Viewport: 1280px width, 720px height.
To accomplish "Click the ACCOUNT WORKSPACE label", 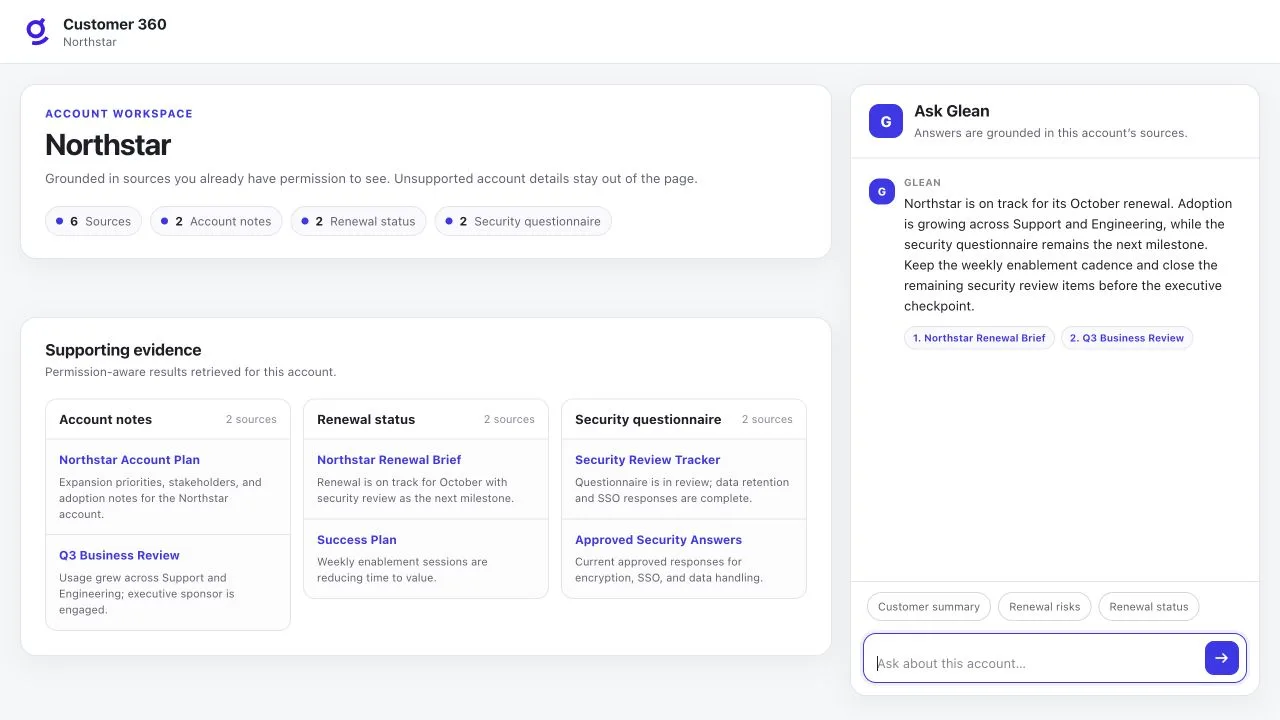I will point(119,114).
